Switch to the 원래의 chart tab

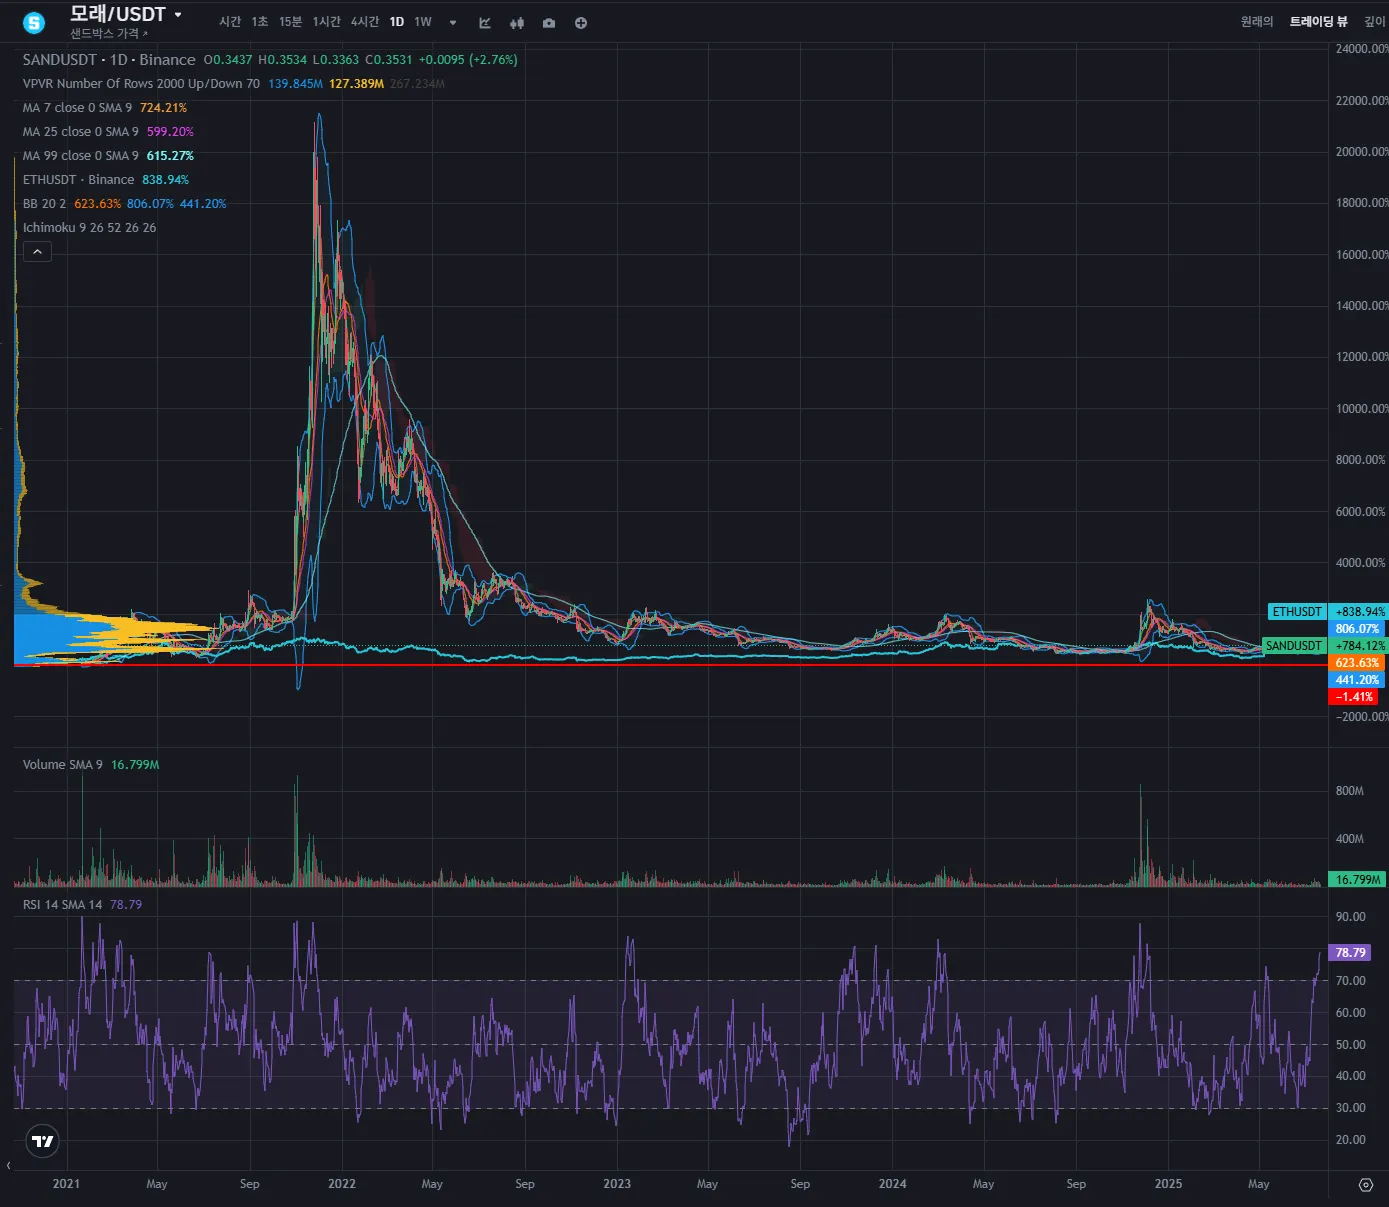tap(1257, 22)
